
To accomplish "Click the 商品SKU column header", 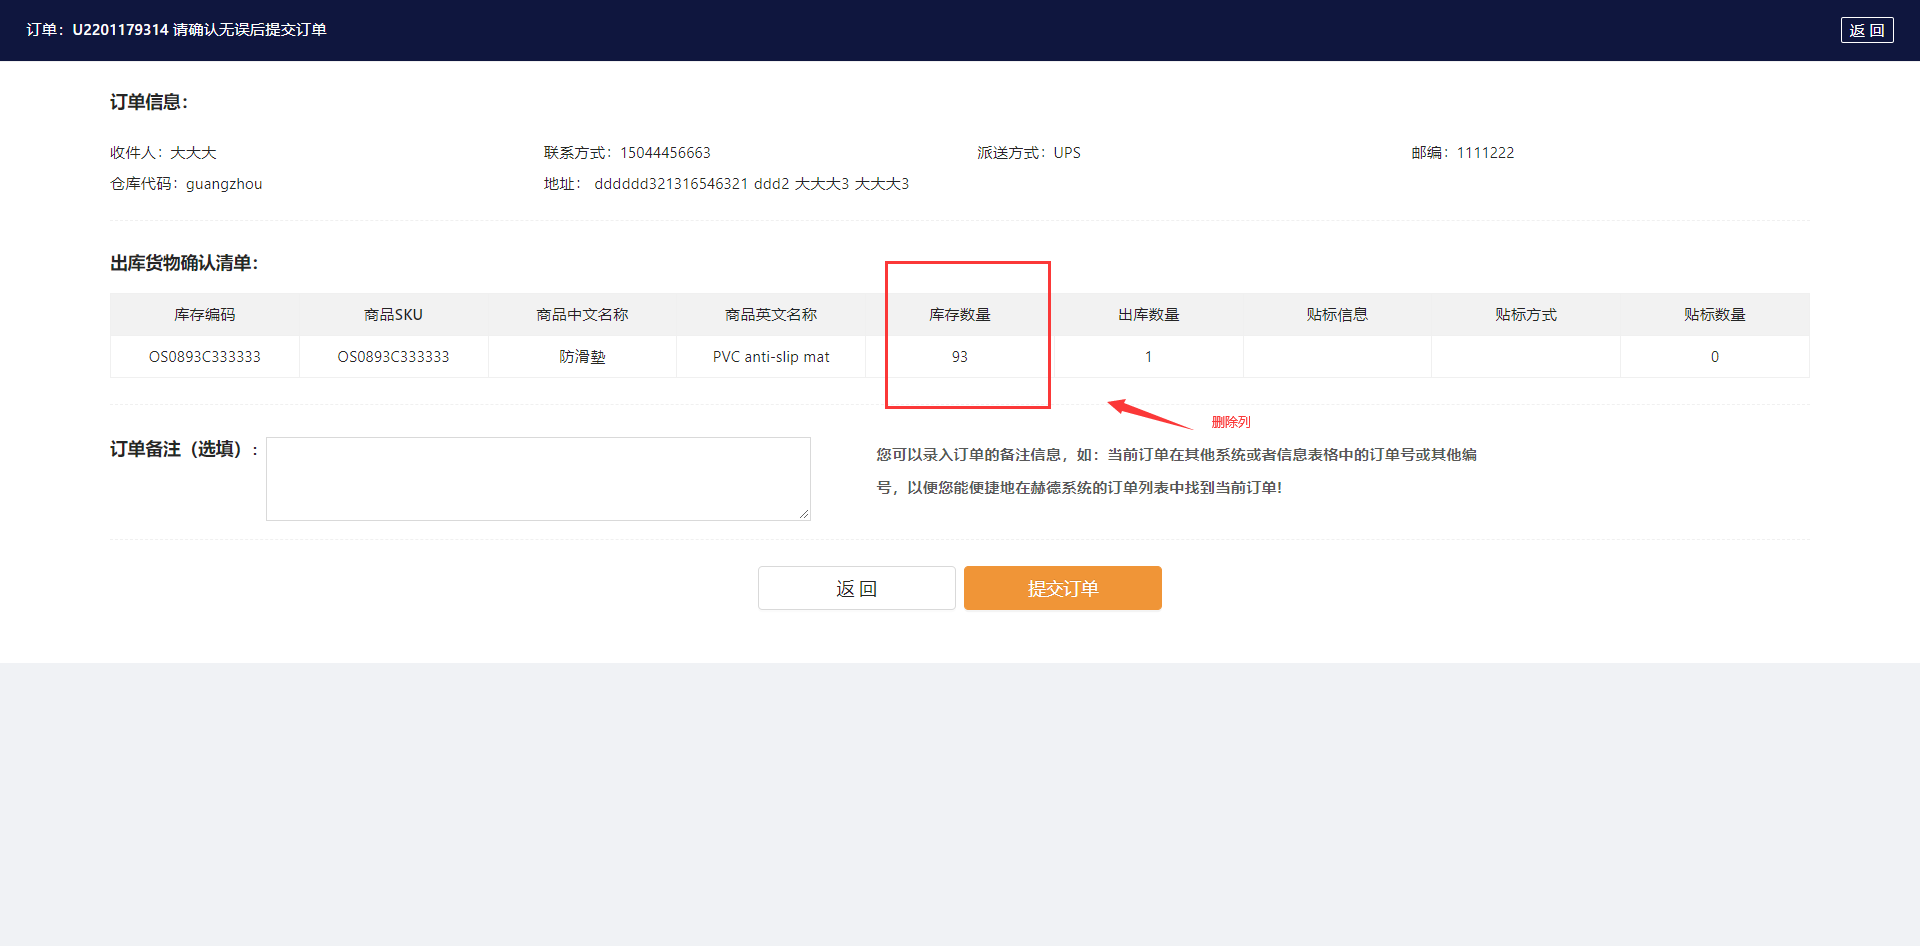I will pos(393,314).
